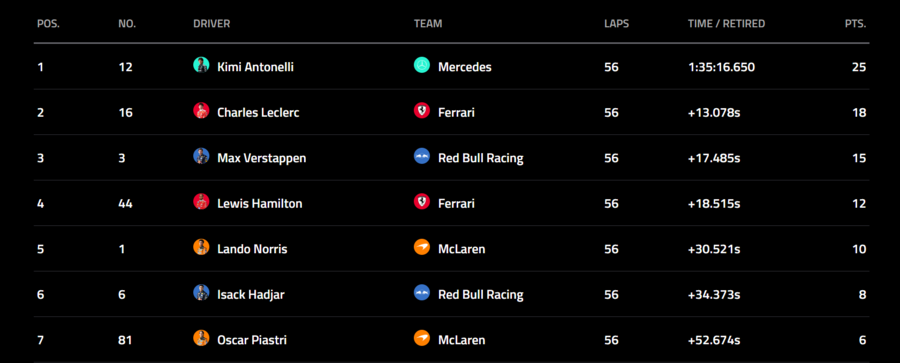Open Red Bull Racing team link for Hadjar
The height and width of the screenshot is (363, 900).
click(480, 295)
